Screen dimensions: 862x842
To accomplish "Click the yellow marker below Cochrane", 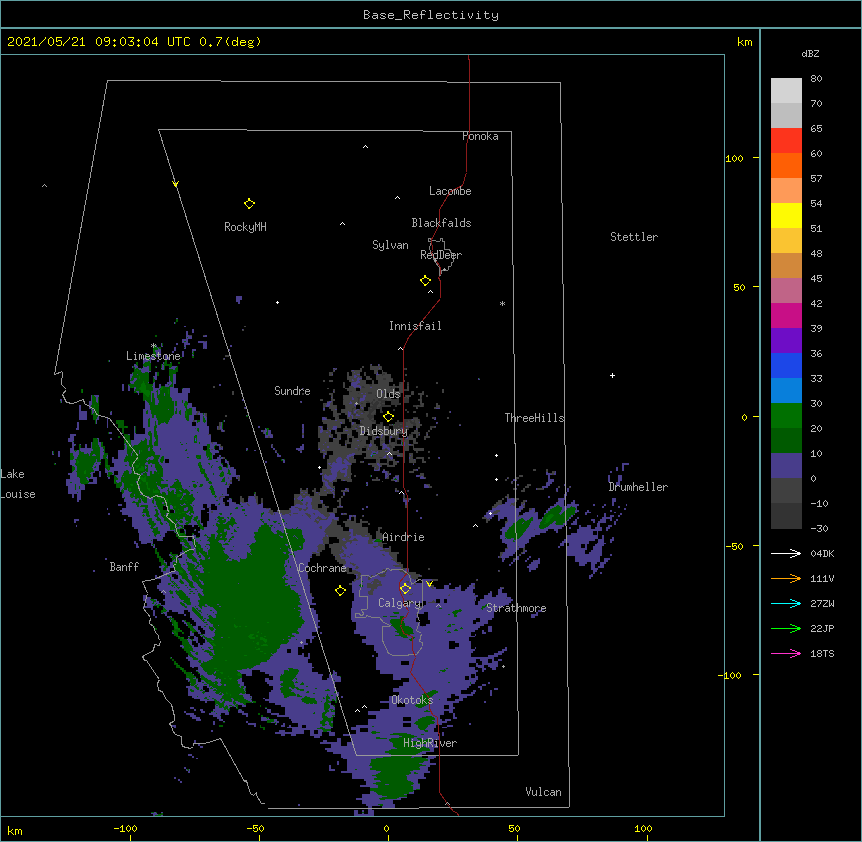I will (340, 591).
